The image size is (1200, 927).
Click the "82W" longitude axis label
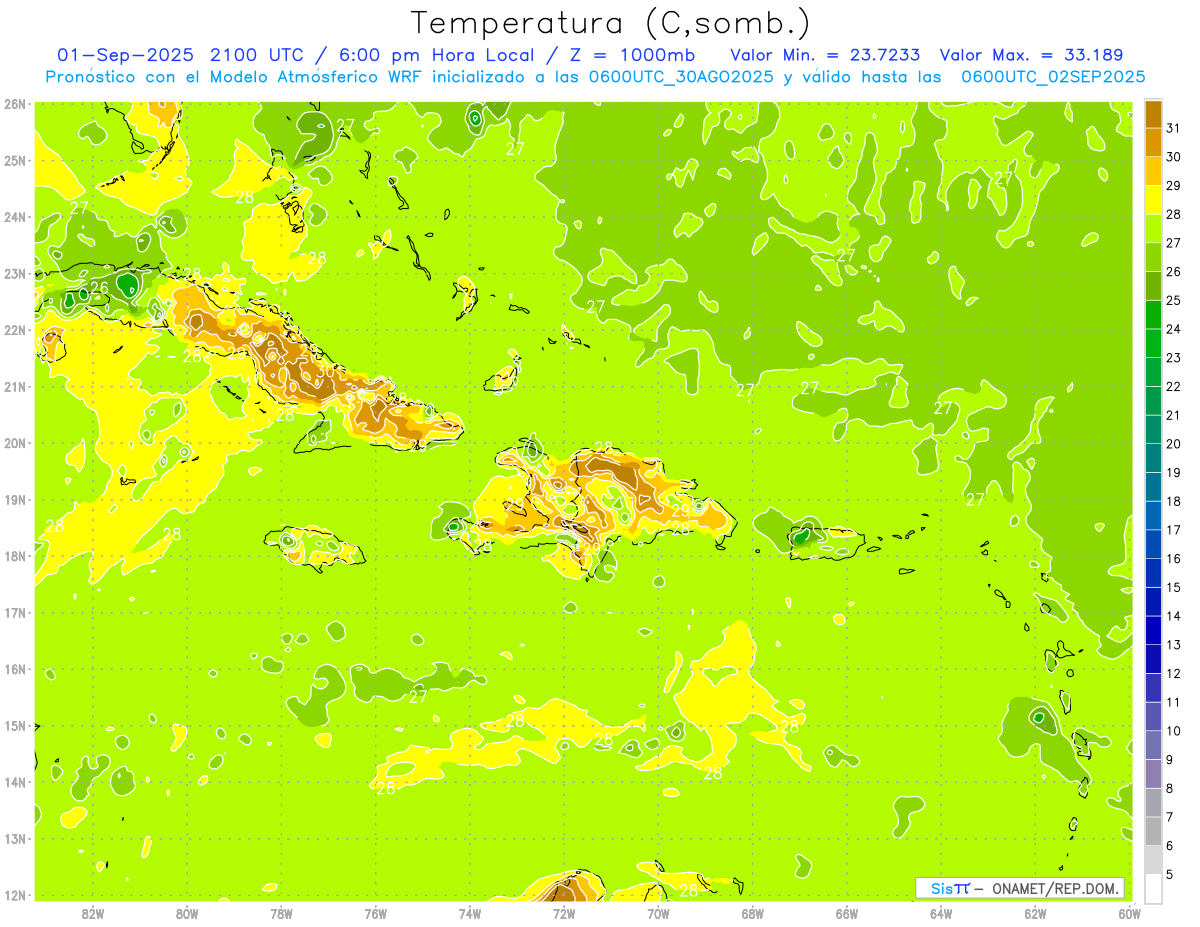(x=92, y=913)
